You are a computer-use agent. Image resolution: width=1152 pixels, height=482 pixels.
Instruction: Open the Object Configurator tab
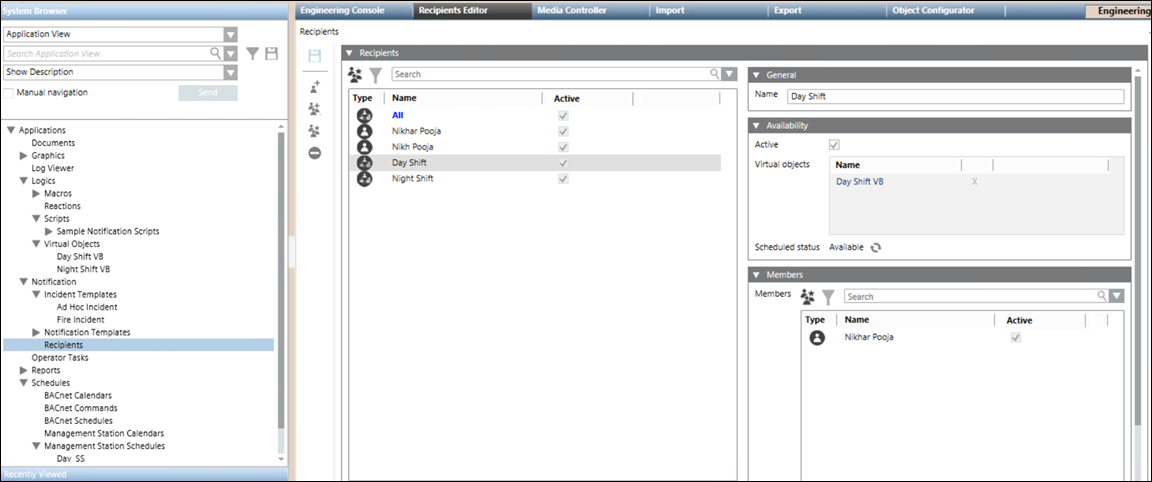pos(932,10)
